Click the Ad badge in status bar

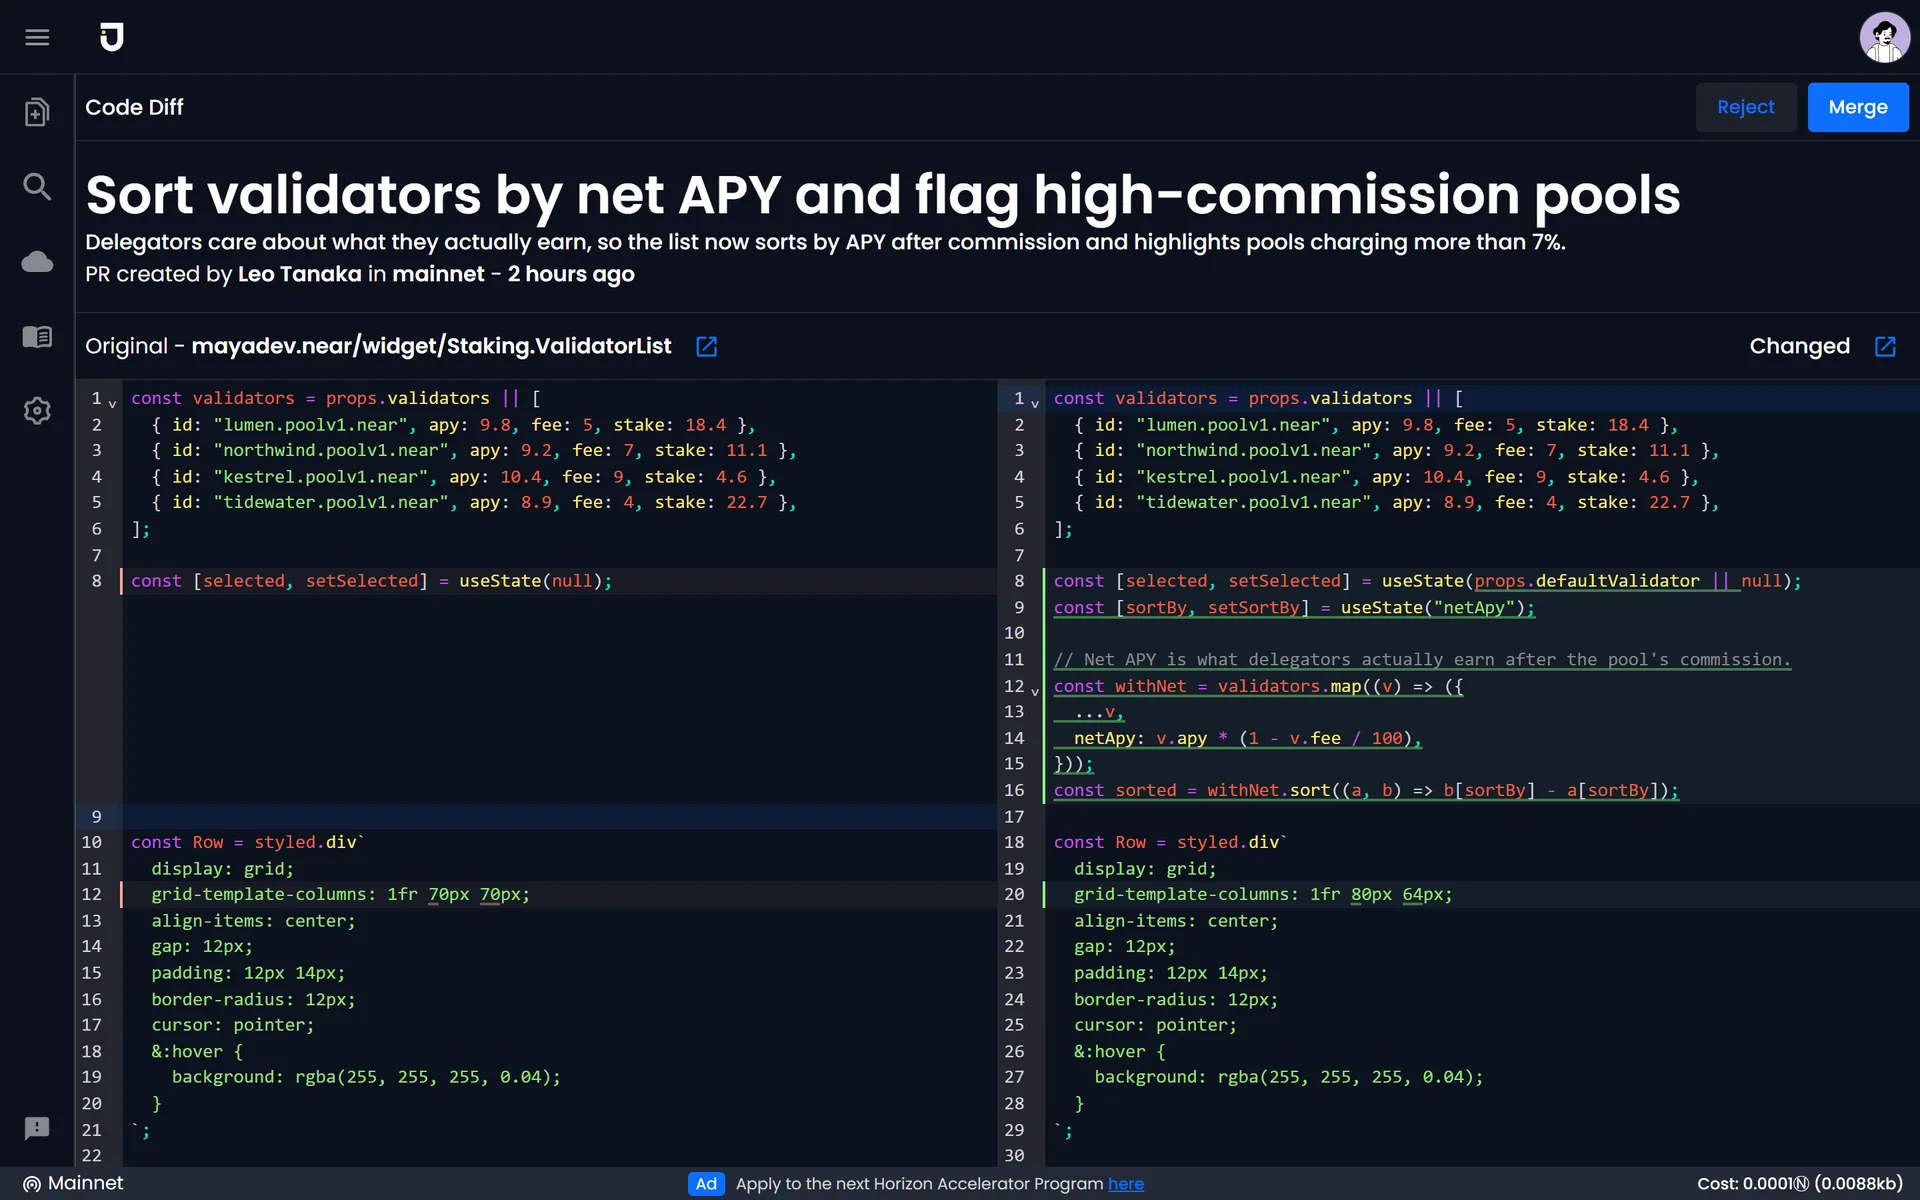(x=706, y=1184)
